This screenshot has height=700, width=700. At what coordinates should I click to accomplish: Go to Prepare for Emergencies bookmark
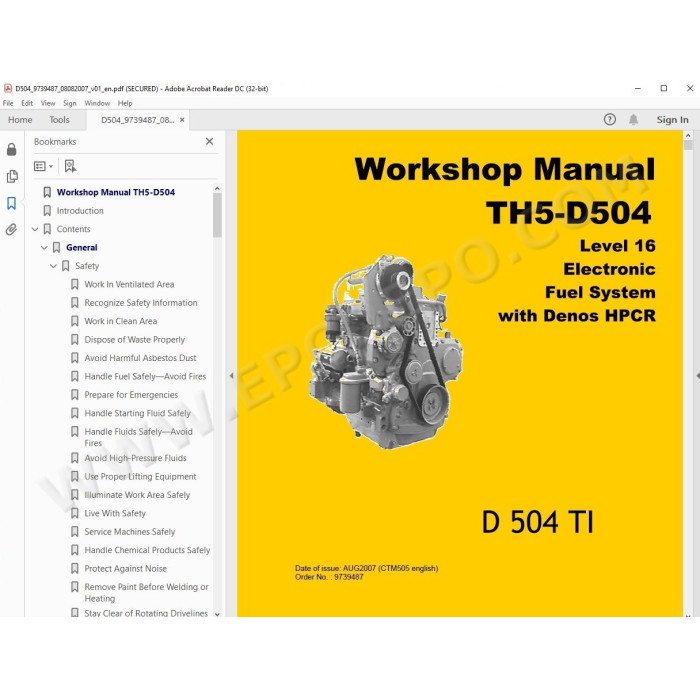[x=131, y=395]
